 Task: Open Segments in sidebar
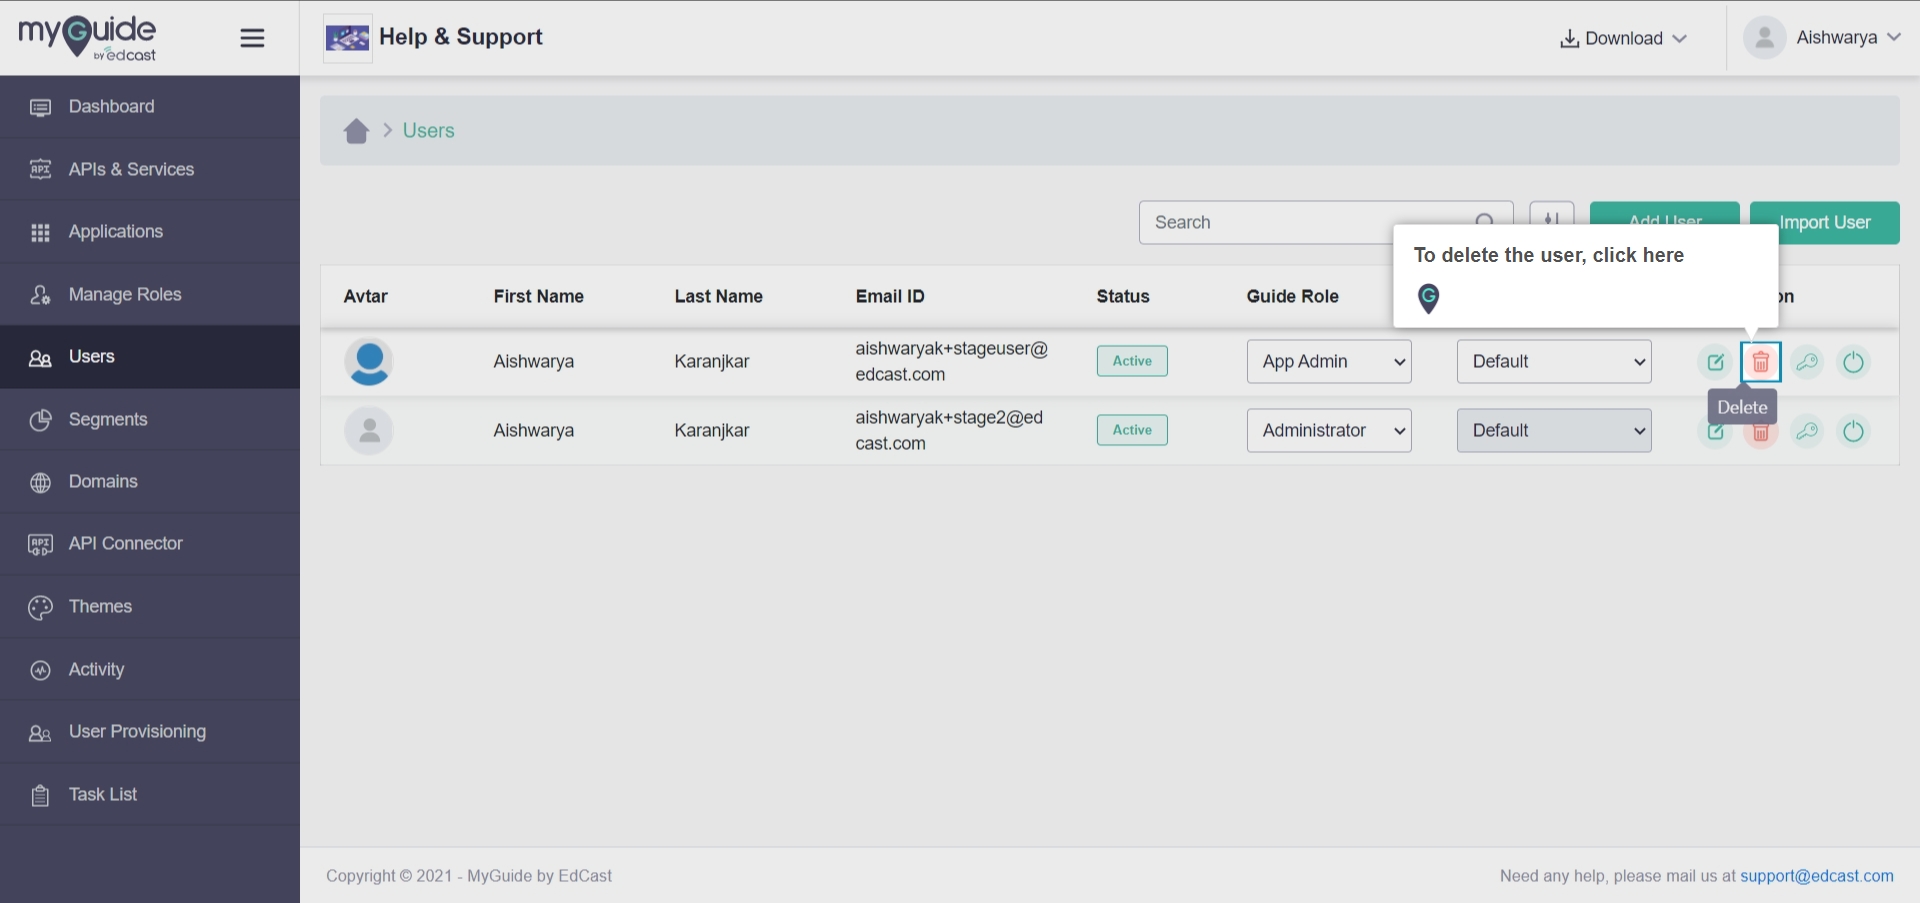tap(150, 419)
